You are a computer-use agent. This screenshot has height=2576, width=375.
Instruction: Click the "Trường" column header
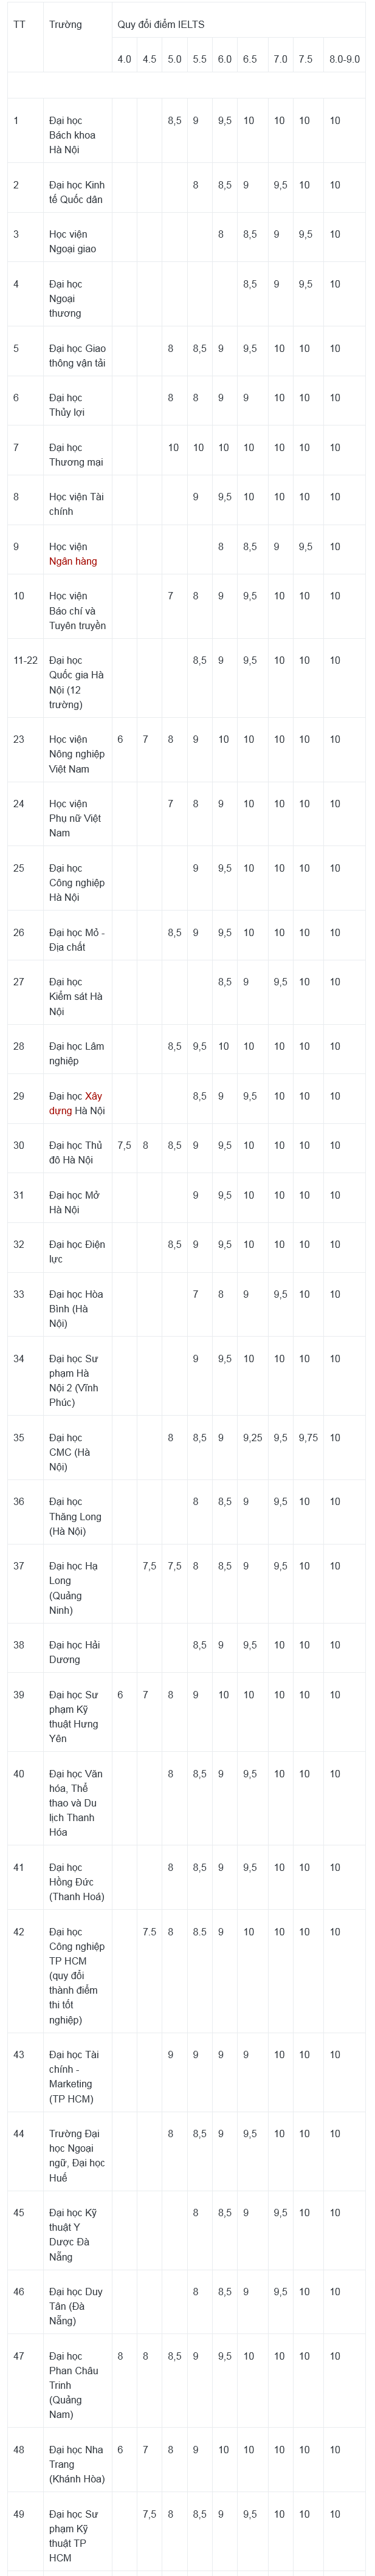(x=77, y=24)
